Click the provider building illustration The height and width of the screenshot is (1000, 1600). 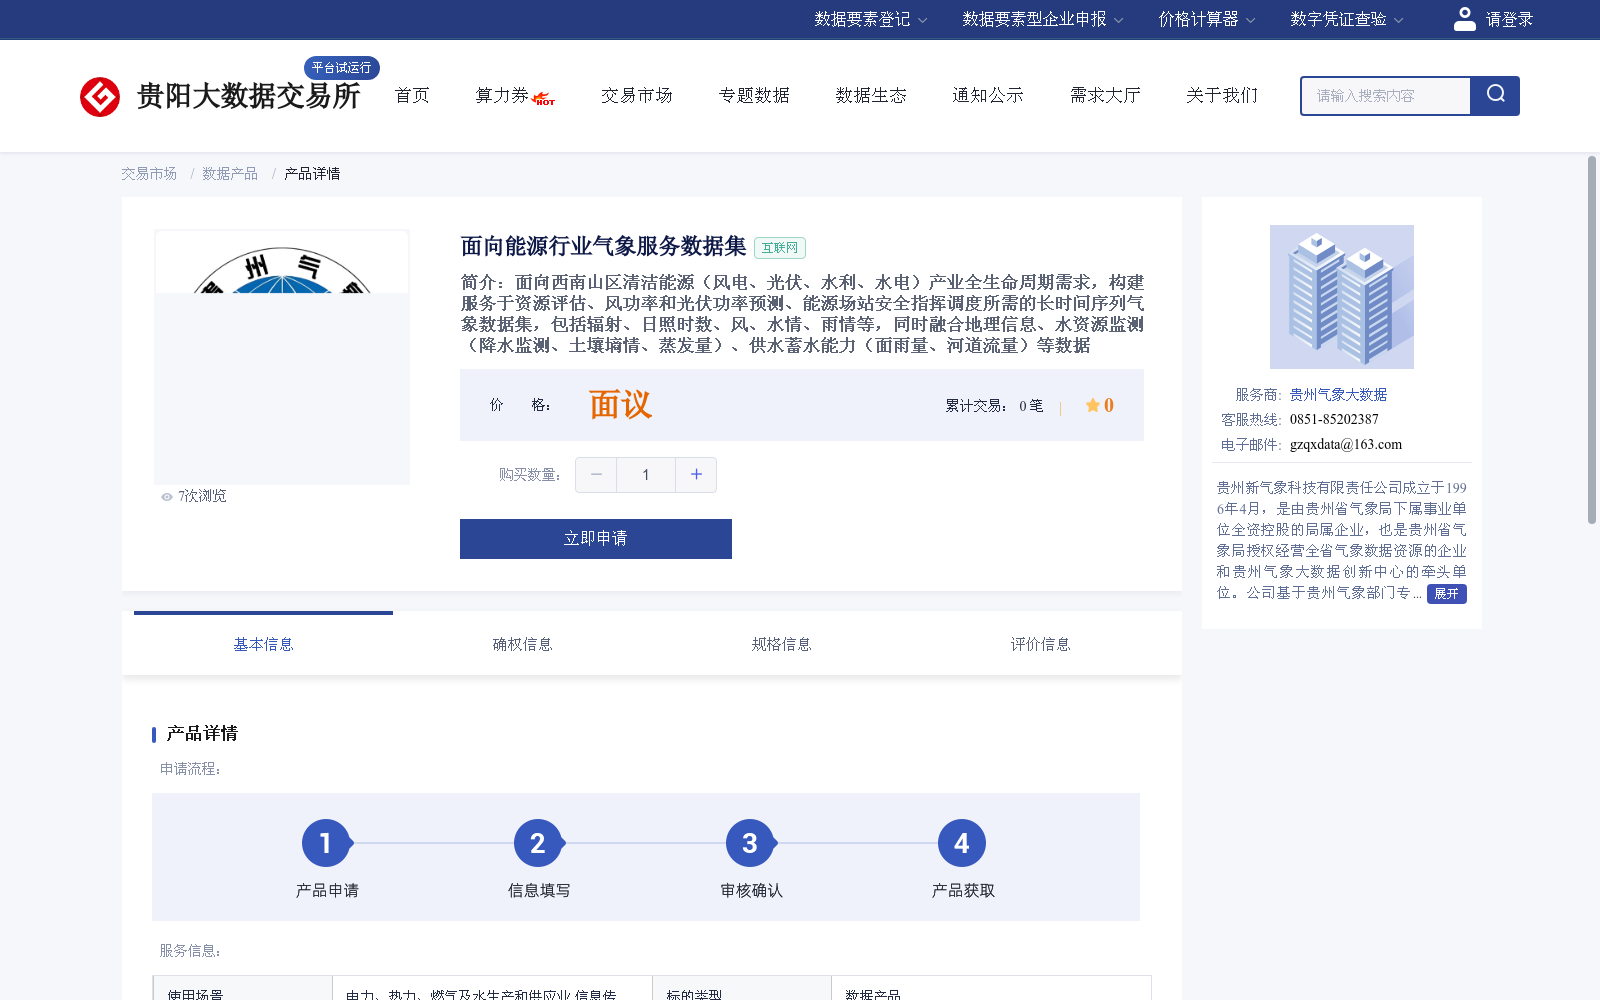click(1342, 297)
